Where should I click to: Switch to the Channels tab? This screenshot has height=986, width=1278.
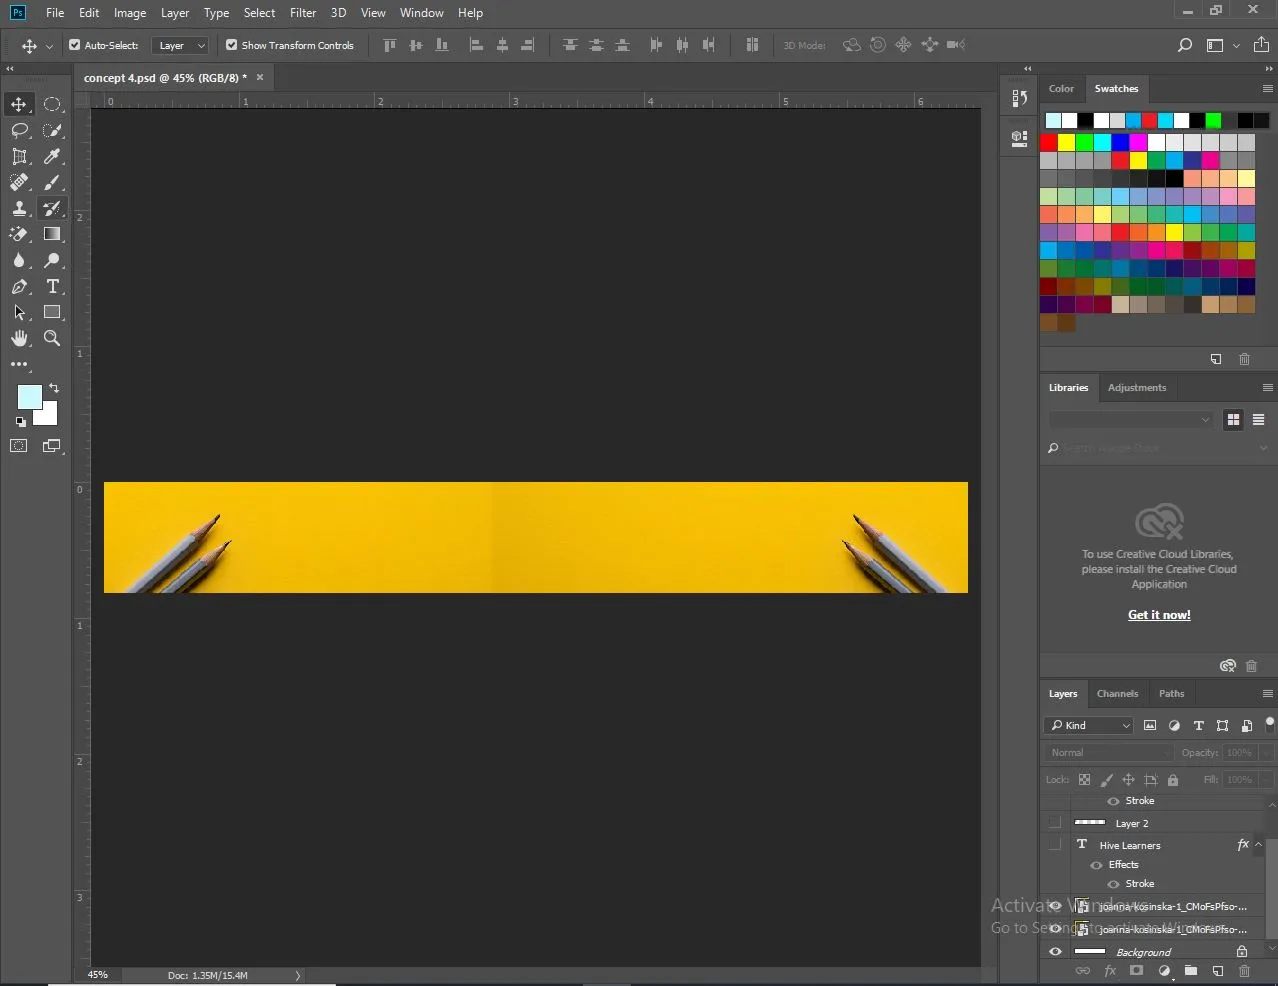(1117, 693)
